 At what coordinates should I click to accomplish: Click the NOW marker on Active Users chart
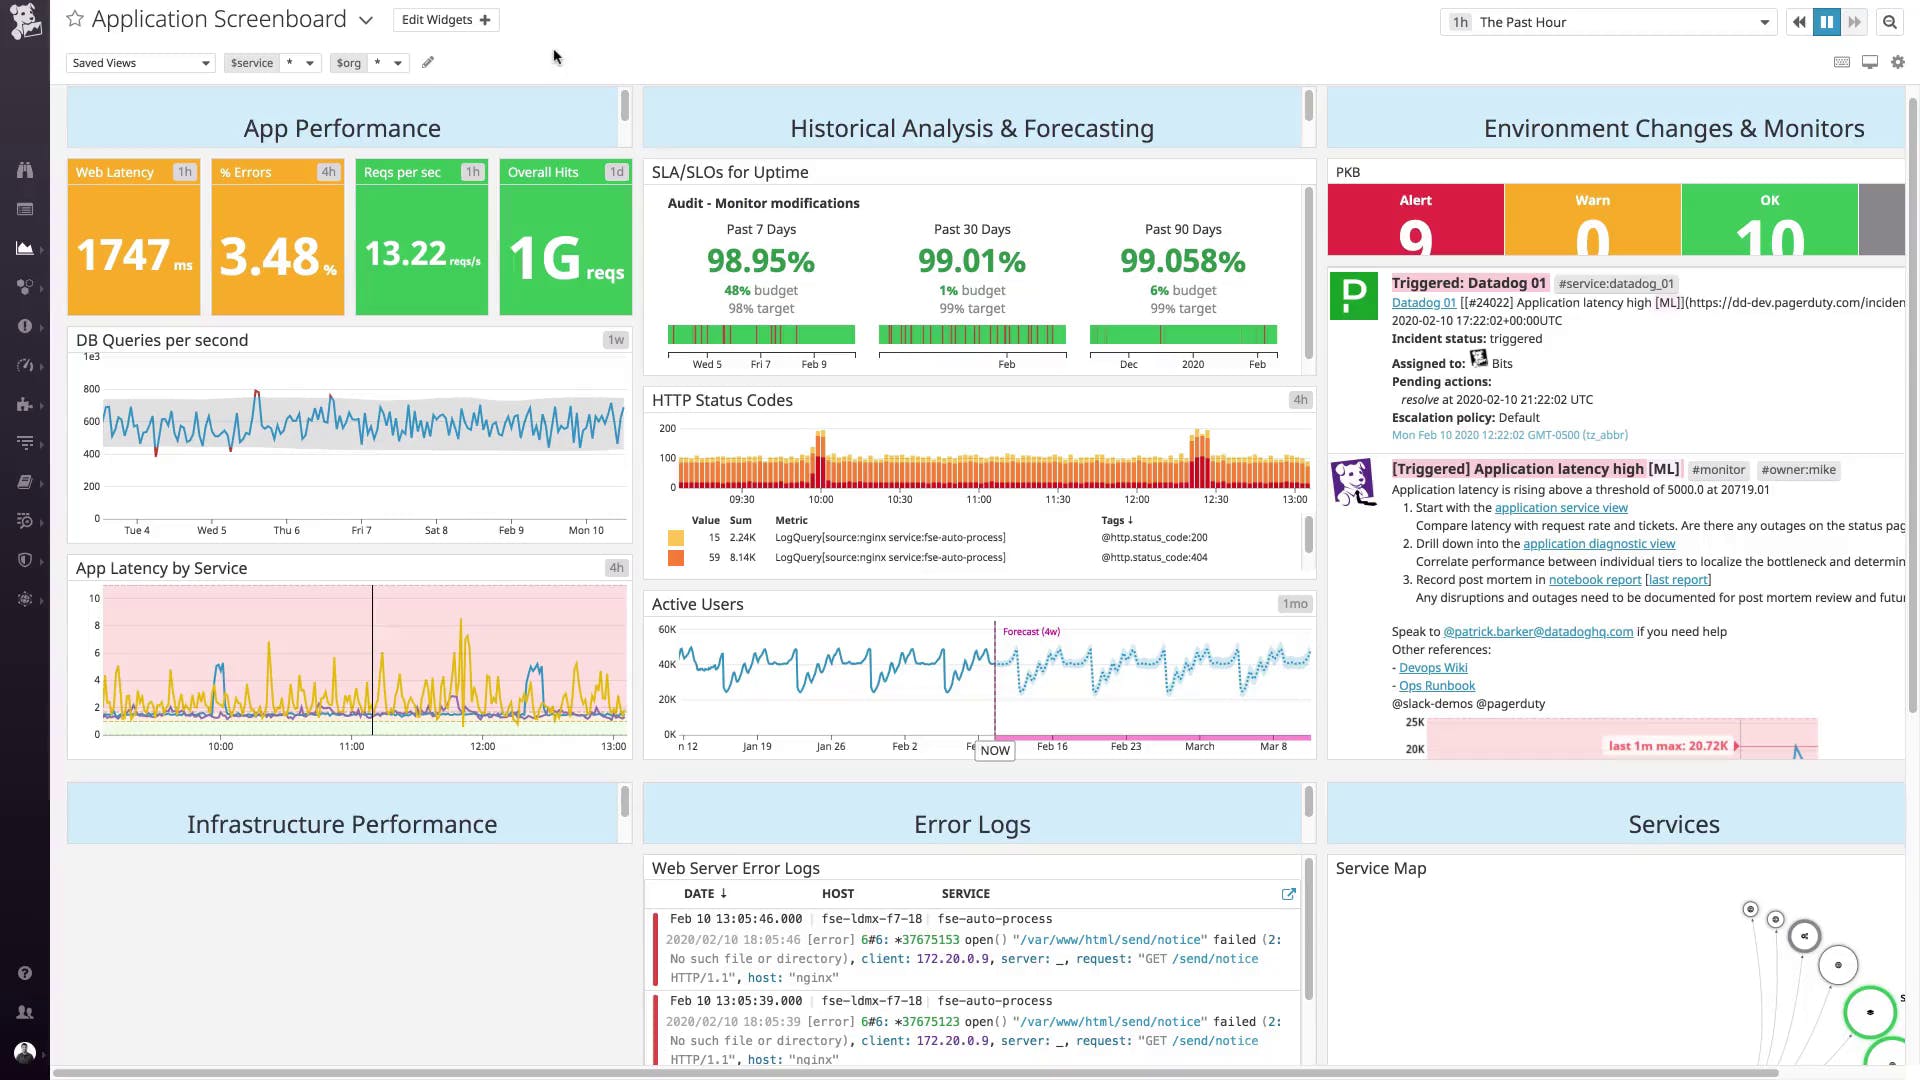[x=995, y=751]
